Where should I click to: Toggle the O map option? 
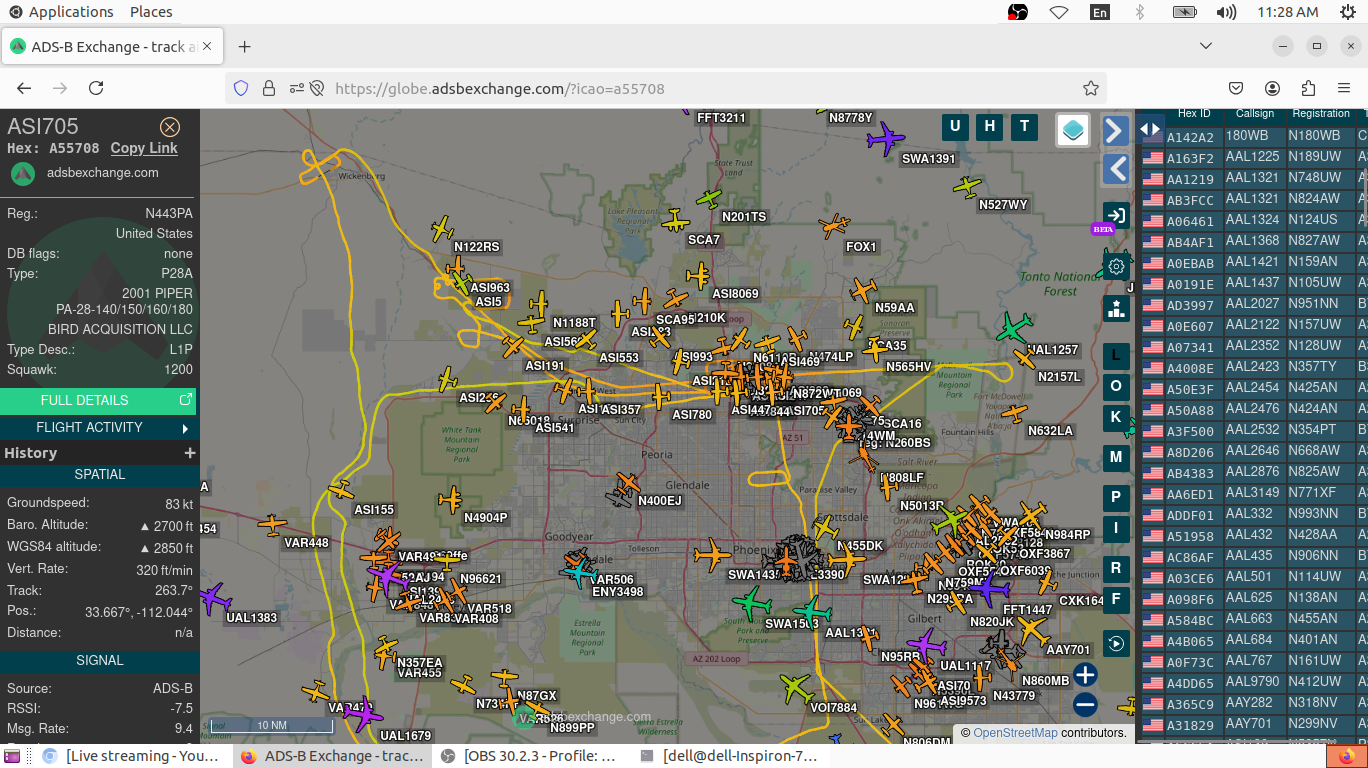1116,386
